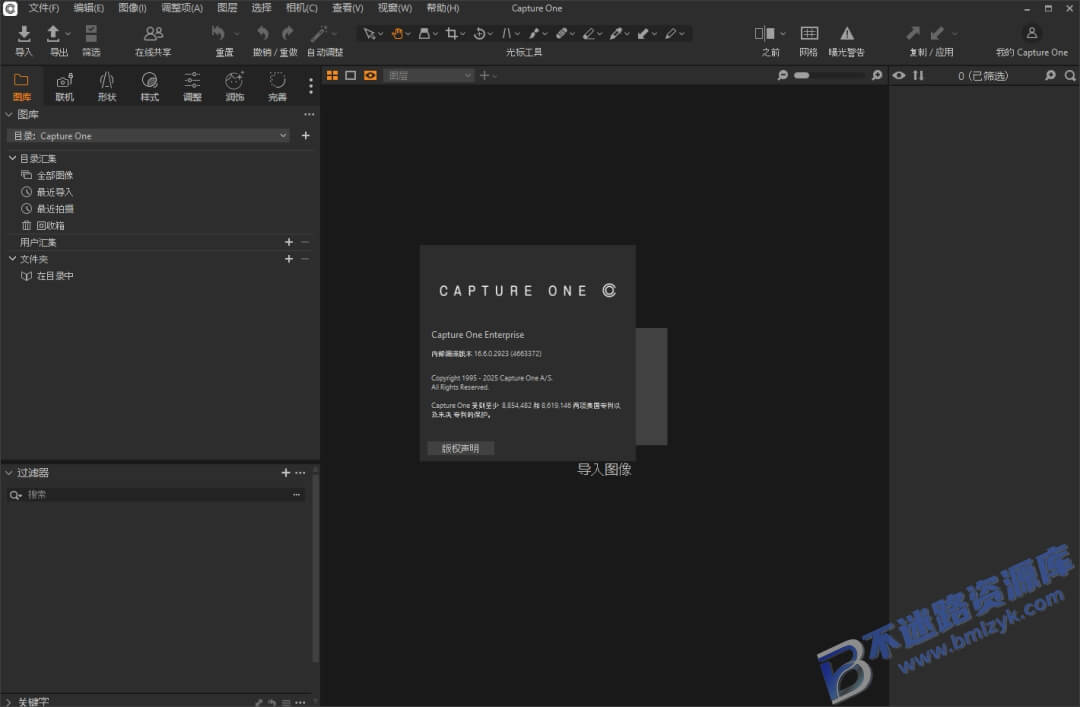Click the 导入图像 import images link

(604, 469)
